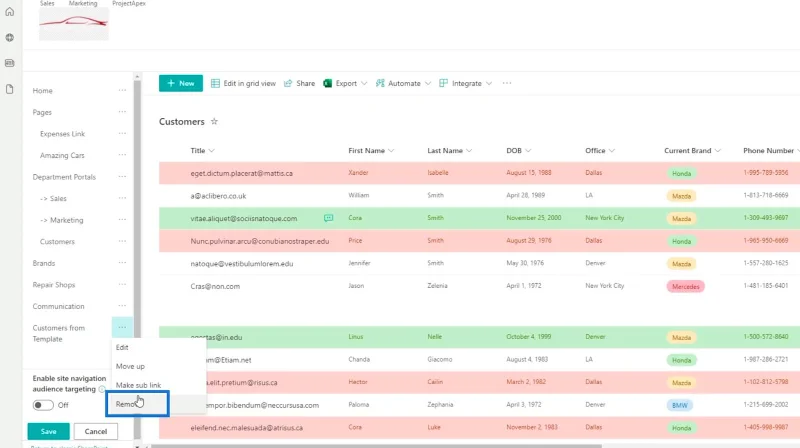This screenshot has height=448, width=800.
Task: Open ellipsis menu for Customers nav link
Action: [122, 241]
